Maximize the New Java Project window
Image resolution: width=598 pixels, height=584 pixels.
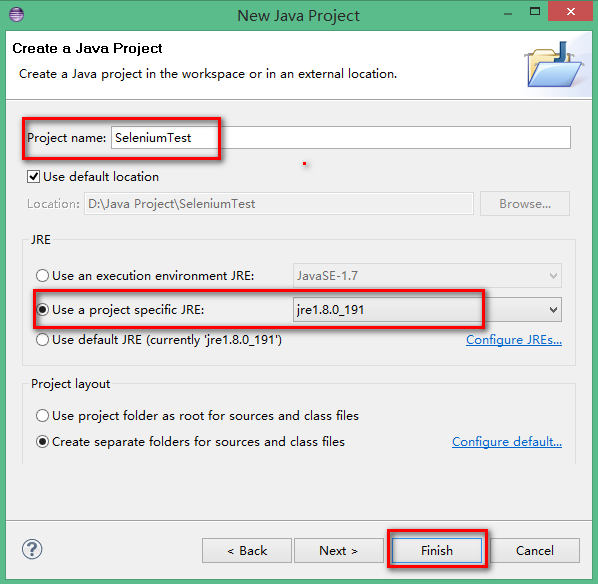(535, 11)
